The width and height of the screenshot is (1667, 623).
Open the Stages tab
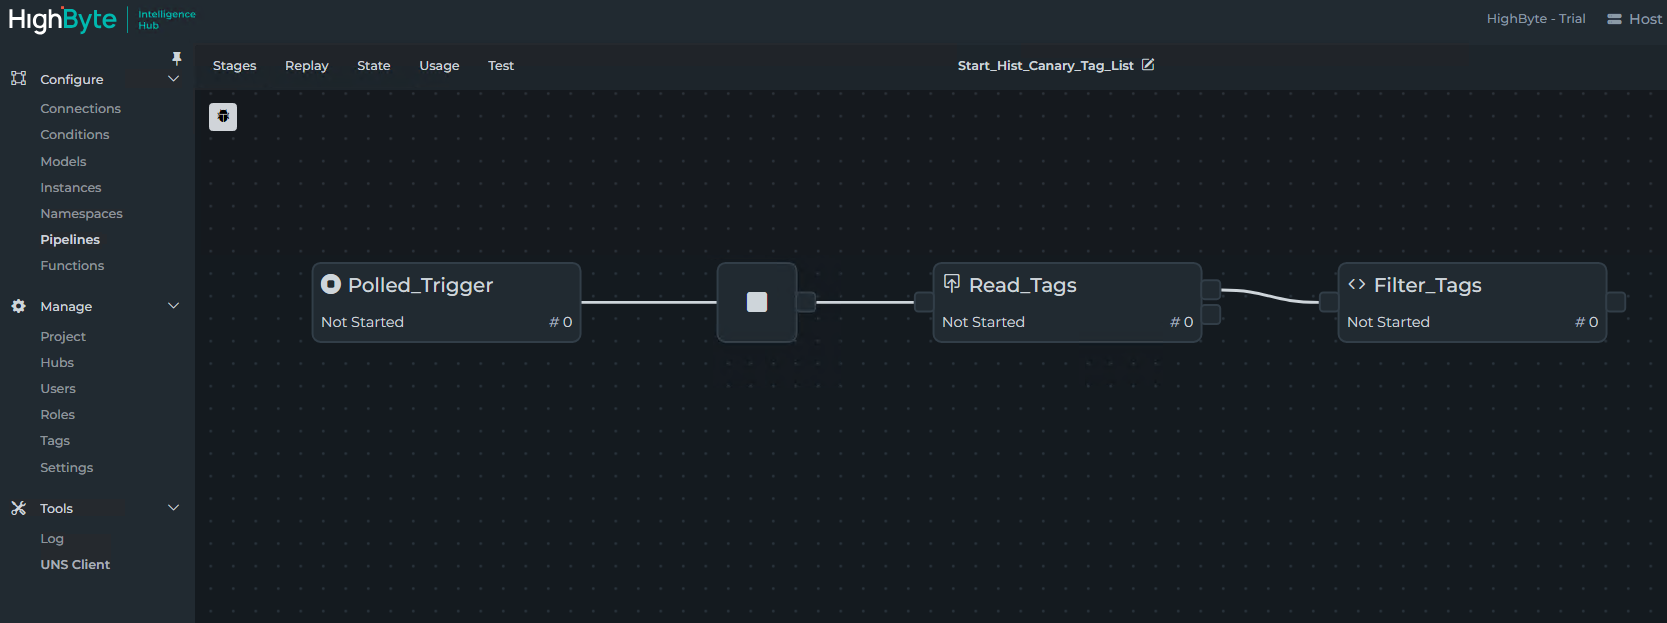pyautogui.click(x=234, y=66)
